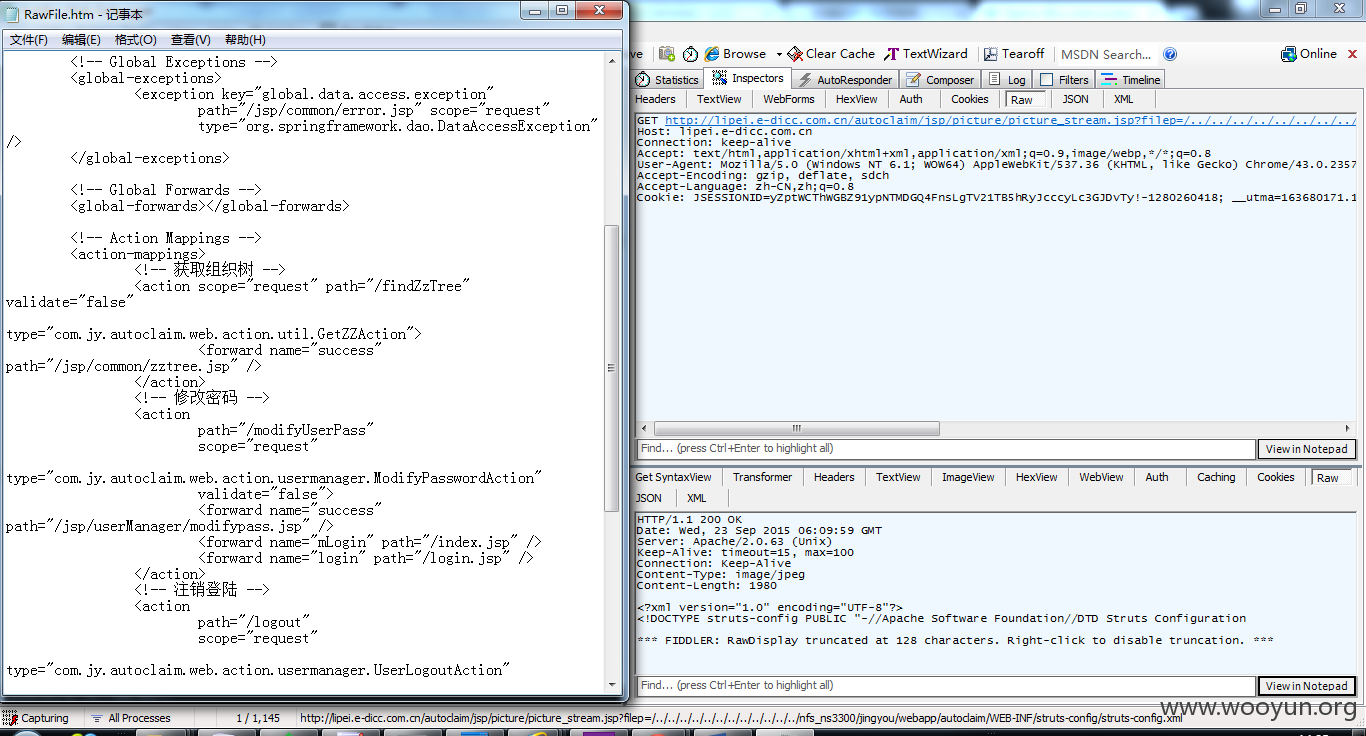
Task: Click the All Processes filter in status bar
Action: (x=130, y=718)
